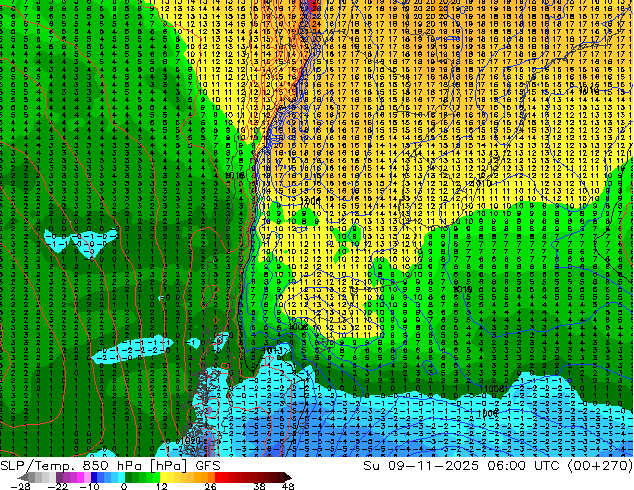
Task: Click the 'SLP/Temp. 850 hPa [hPa] GFS' title
Action: [110, 466]
